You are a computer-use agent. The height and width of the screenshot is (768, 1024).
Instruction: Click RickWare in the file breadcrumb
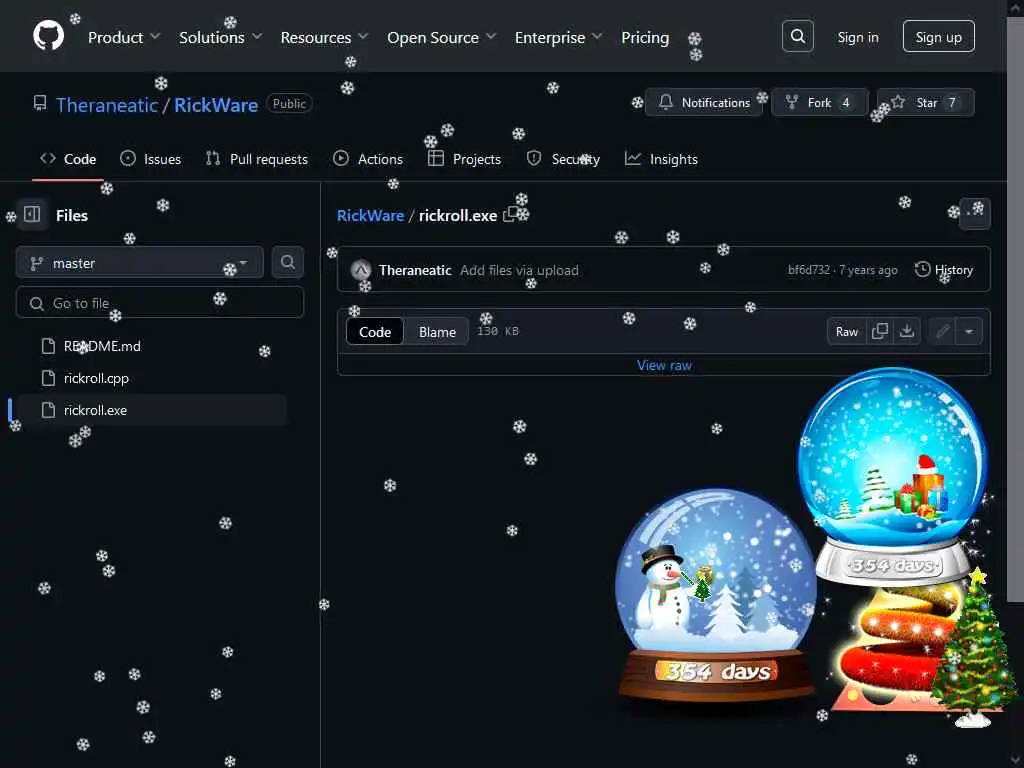(370, 215)
